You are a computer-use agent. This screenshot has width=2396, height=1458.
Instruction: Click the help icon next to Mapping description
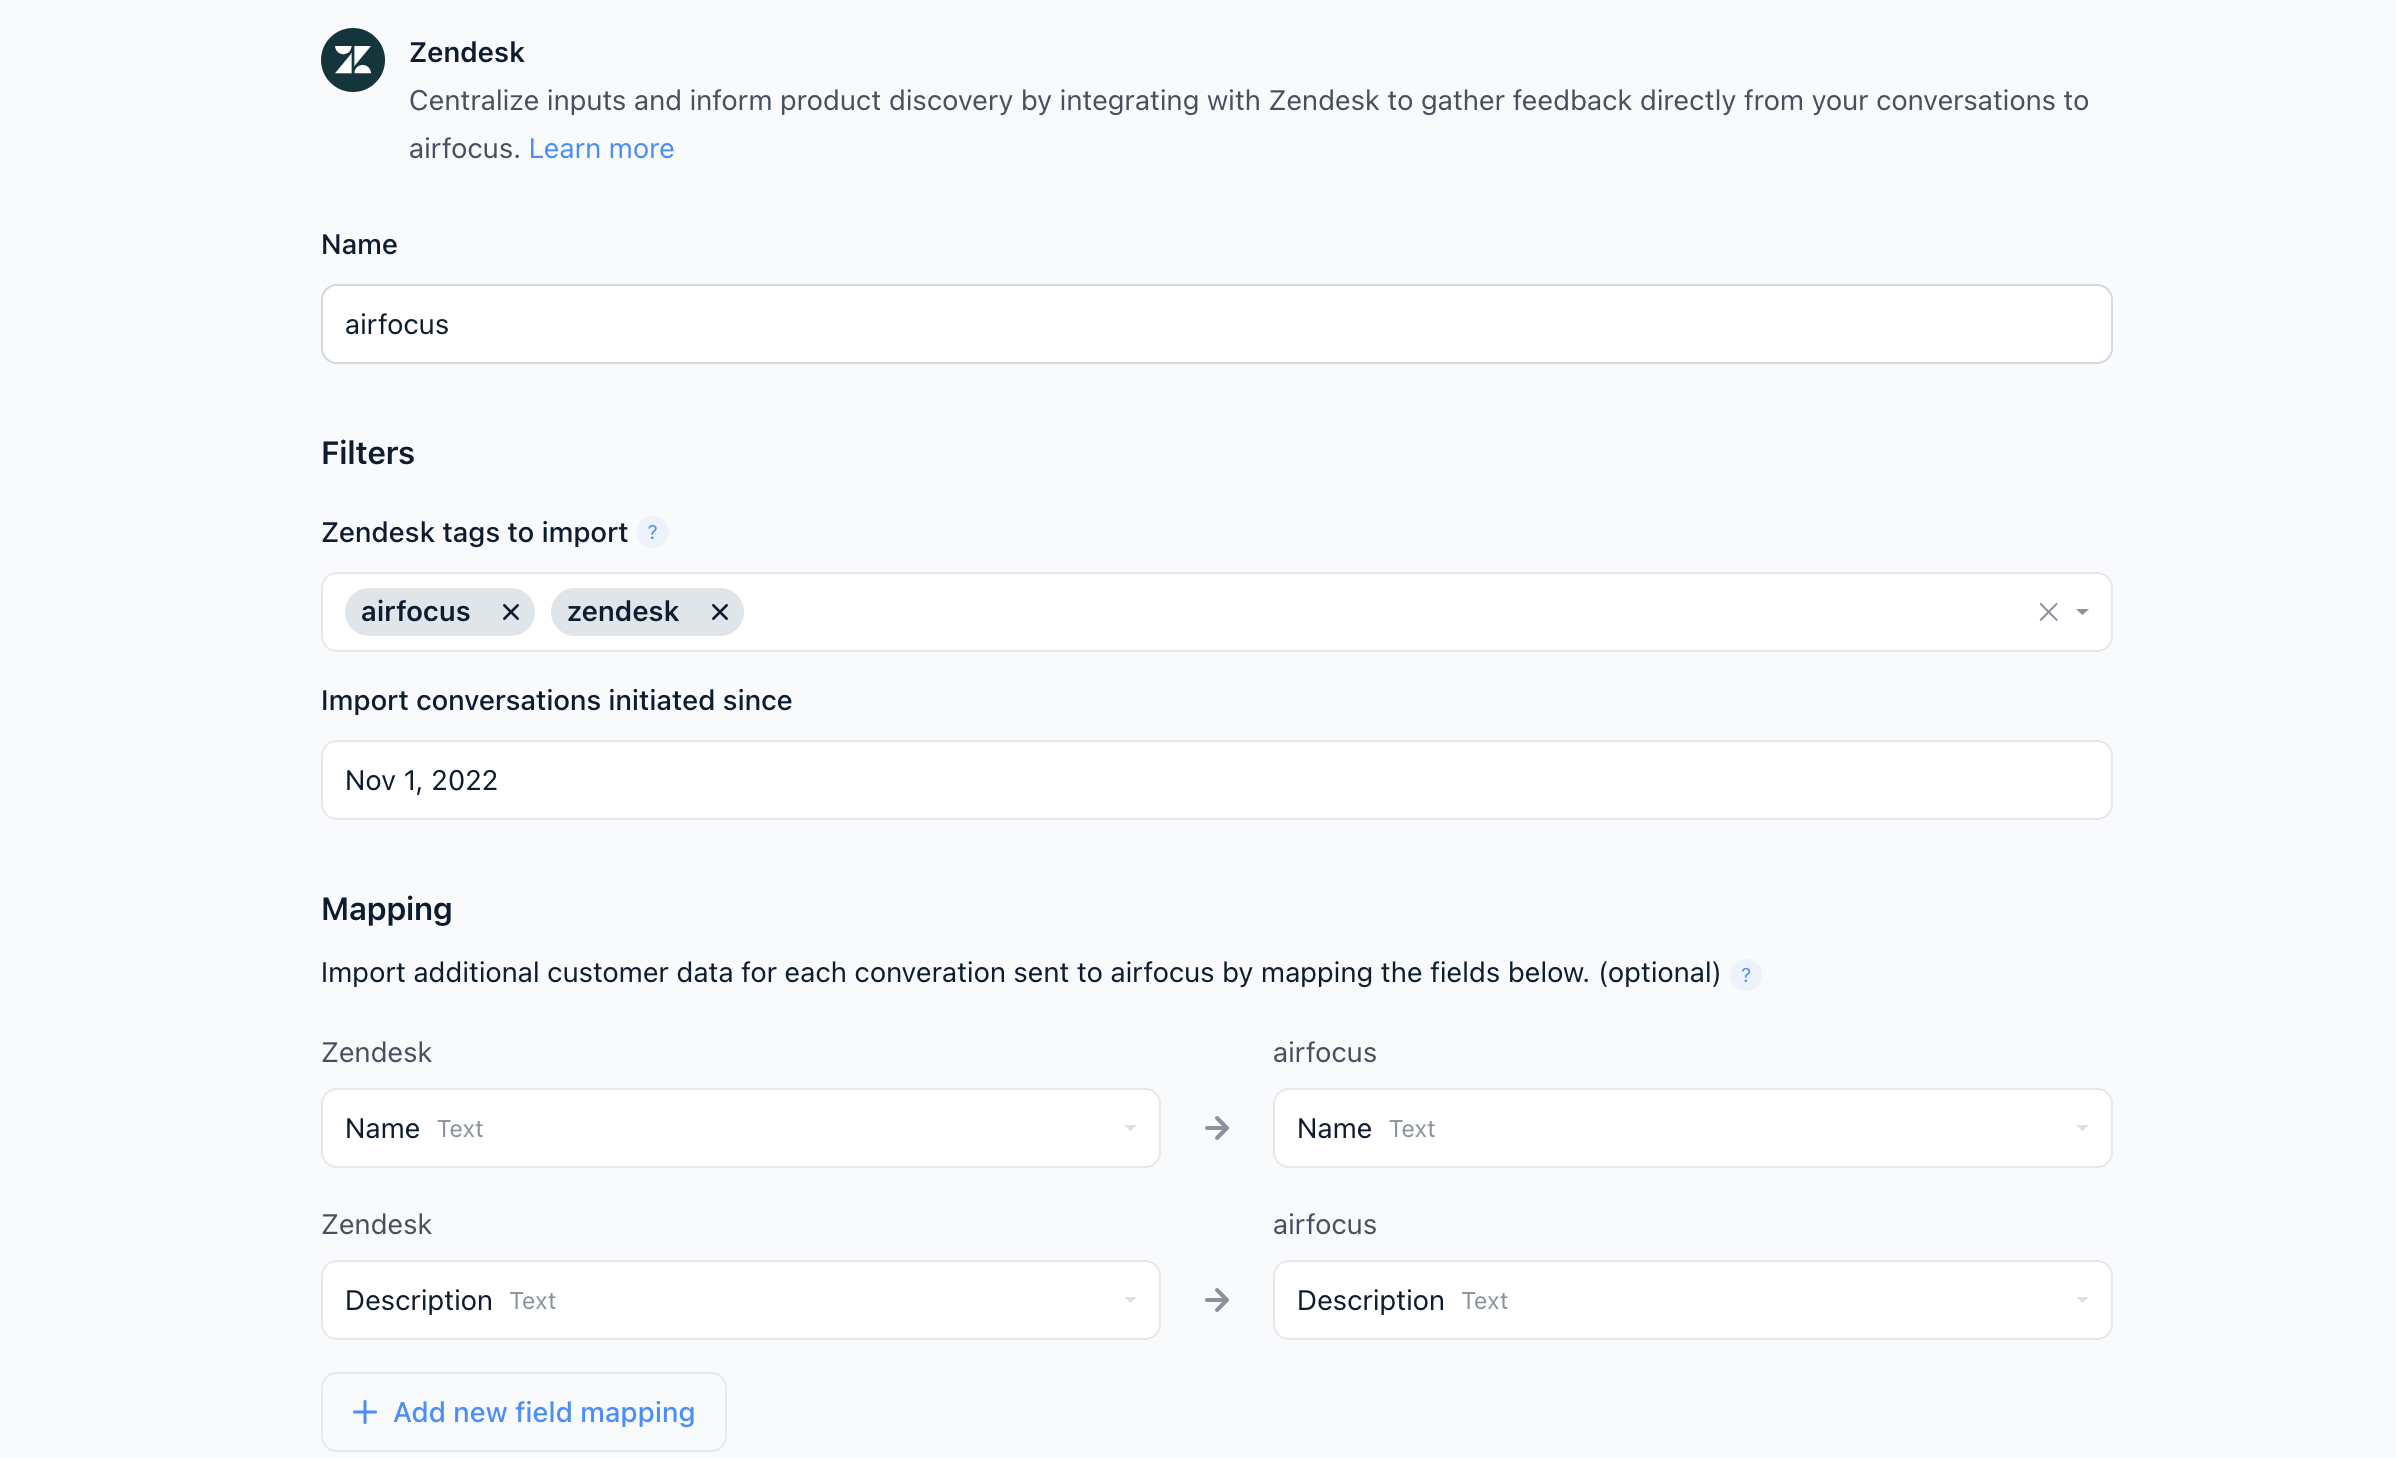pos(1746,974)
